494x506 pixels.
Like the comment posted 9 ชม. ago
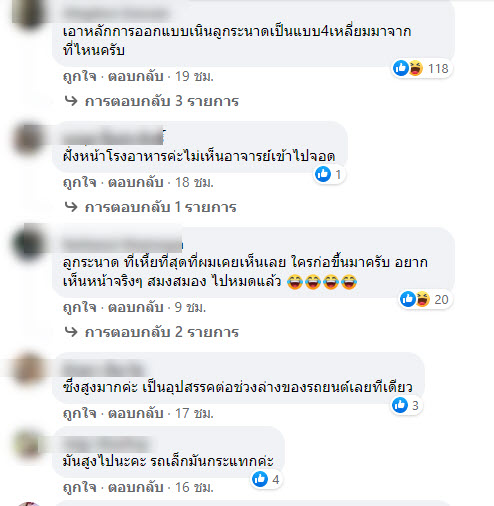(80, 307)
